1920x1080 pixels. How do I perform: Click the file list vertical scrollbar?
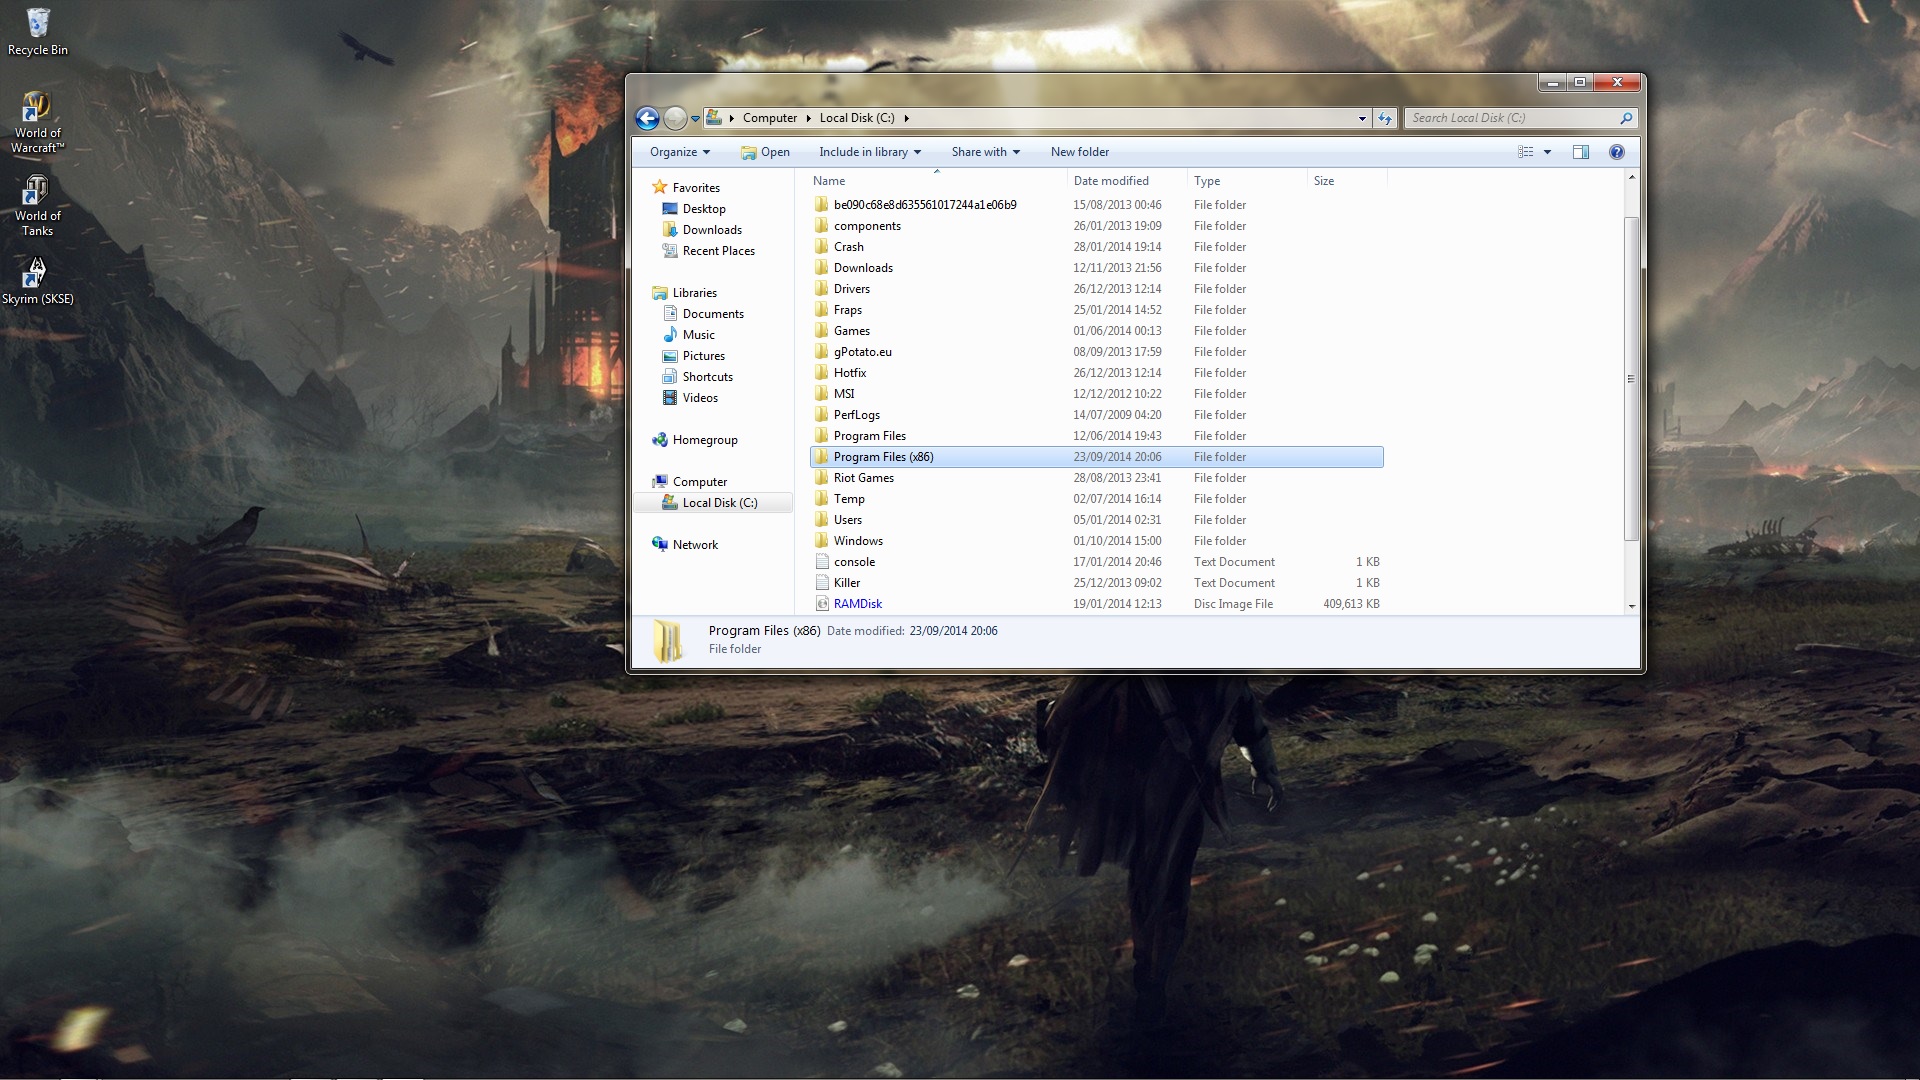click(x=1631, y=380)
